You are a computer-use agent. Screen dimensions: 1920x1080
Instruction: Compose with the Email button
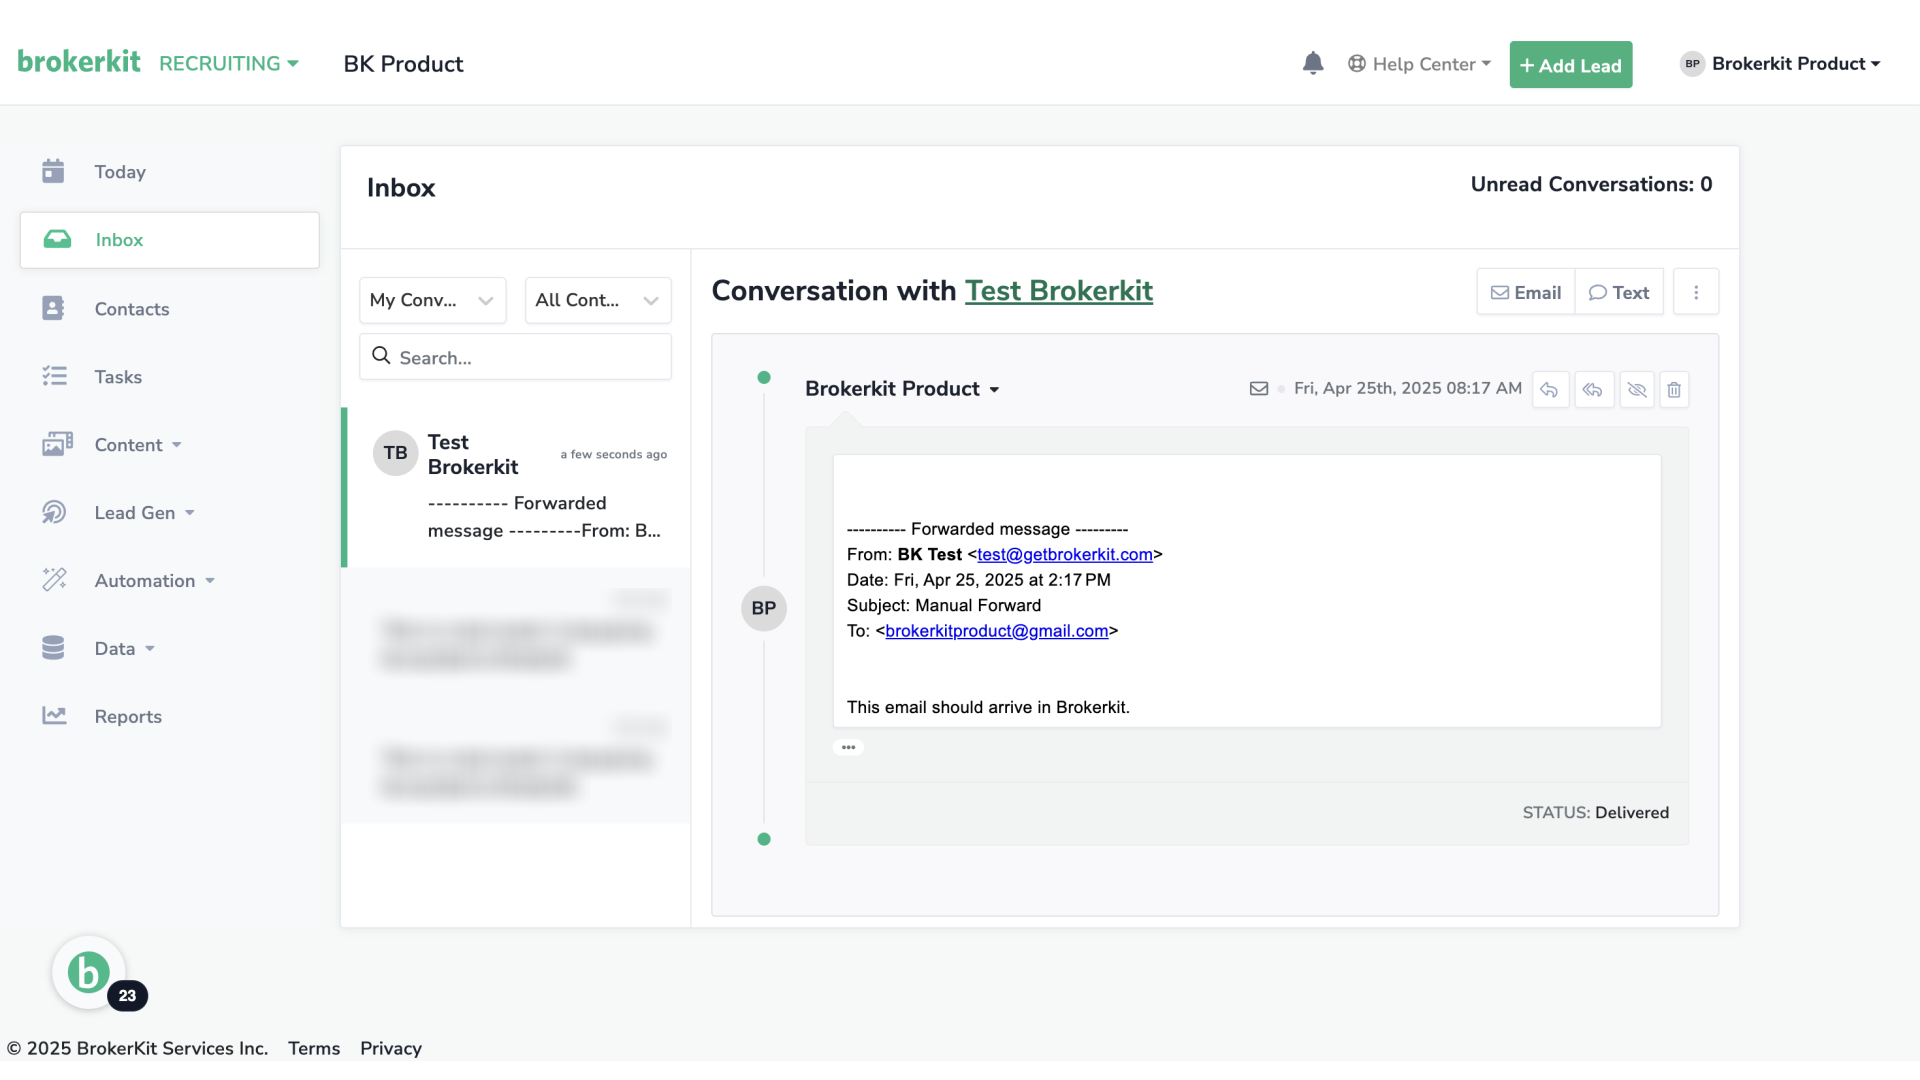click(x=1526, y=292)
